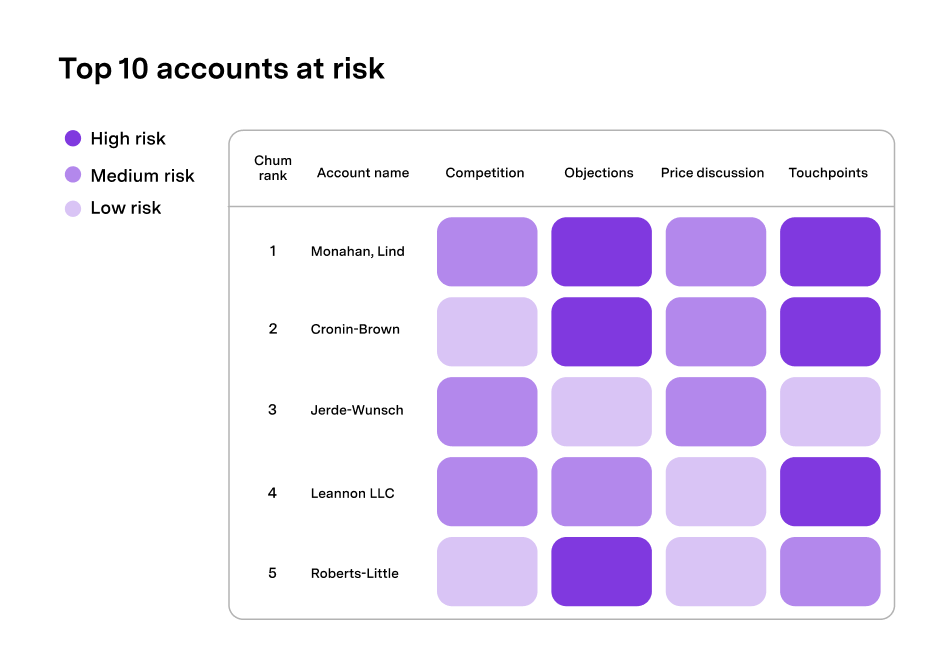
Task: Open the Monahan, Lind account
Action: [x=358, y=252]
